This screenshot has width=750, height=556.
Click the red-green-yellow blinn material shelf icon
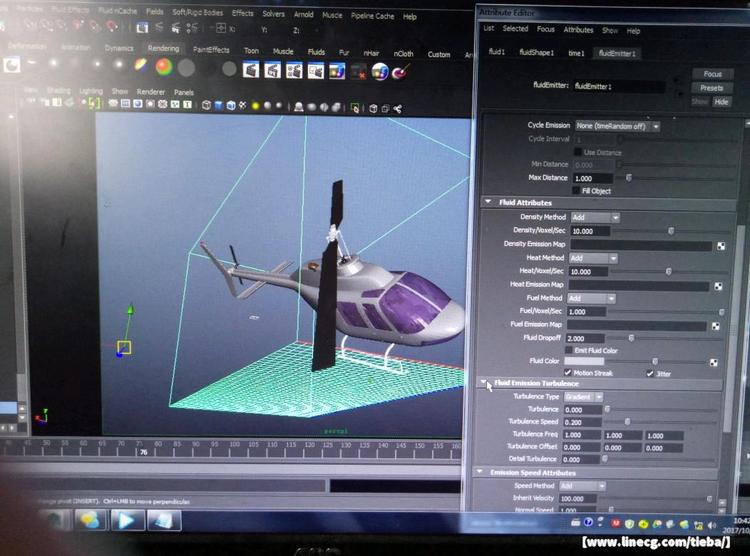tap(164, 67)
